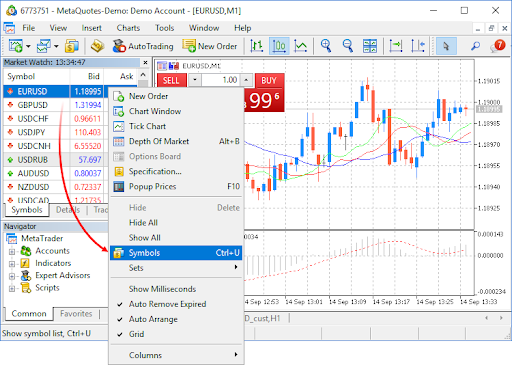Toggle Auto Remove Expired option

176,304
